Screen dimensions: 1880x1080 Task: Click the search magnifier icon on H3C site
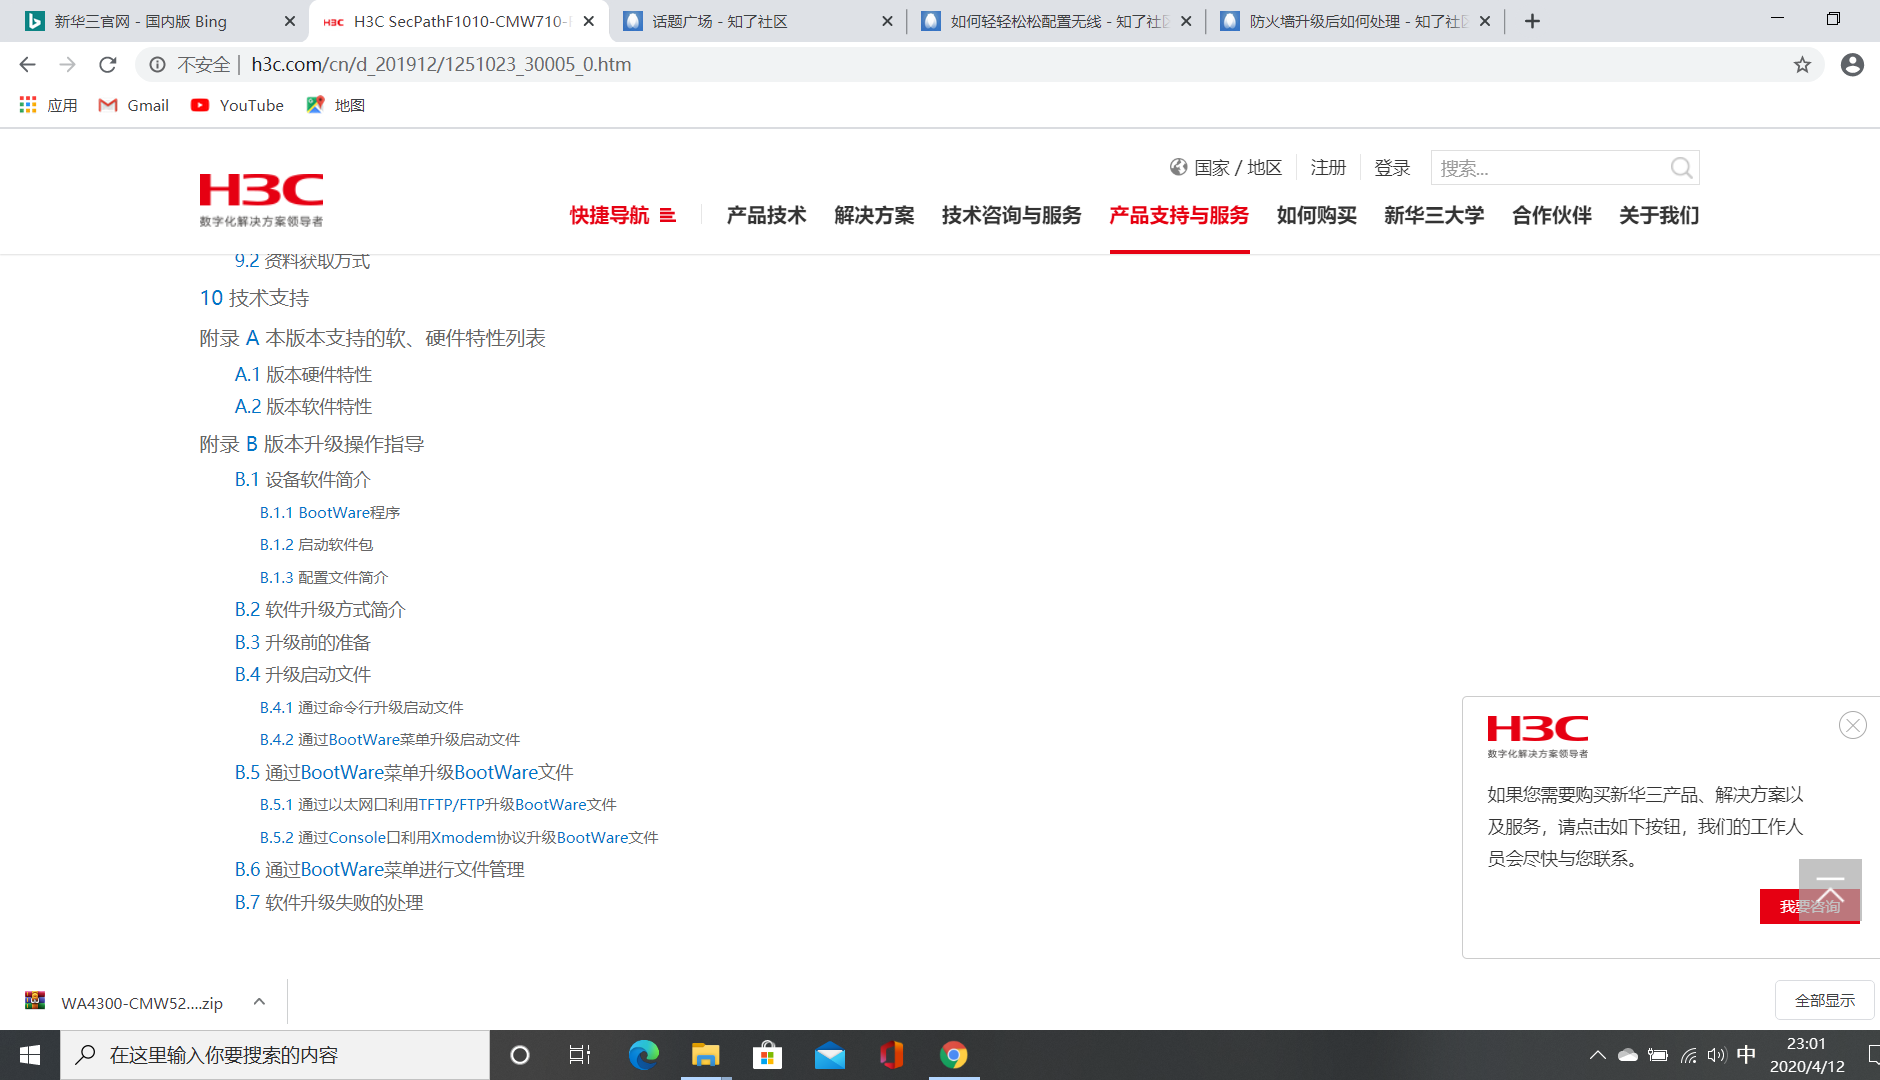click(x=1681, y=168)
